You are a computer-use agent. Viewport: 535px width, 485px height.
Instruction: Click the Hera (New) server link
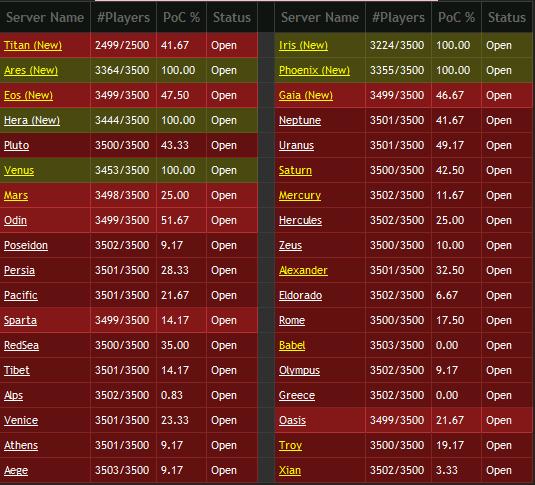tap(32, 120)
